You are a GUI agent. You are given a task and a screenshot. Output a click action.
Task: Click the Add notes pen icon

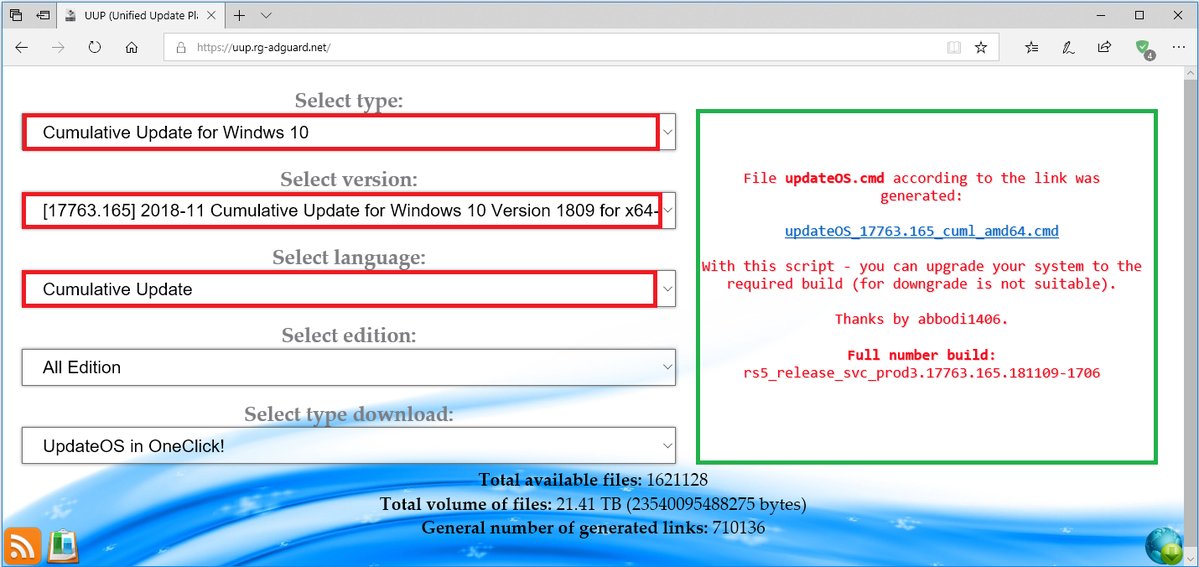1068,47
